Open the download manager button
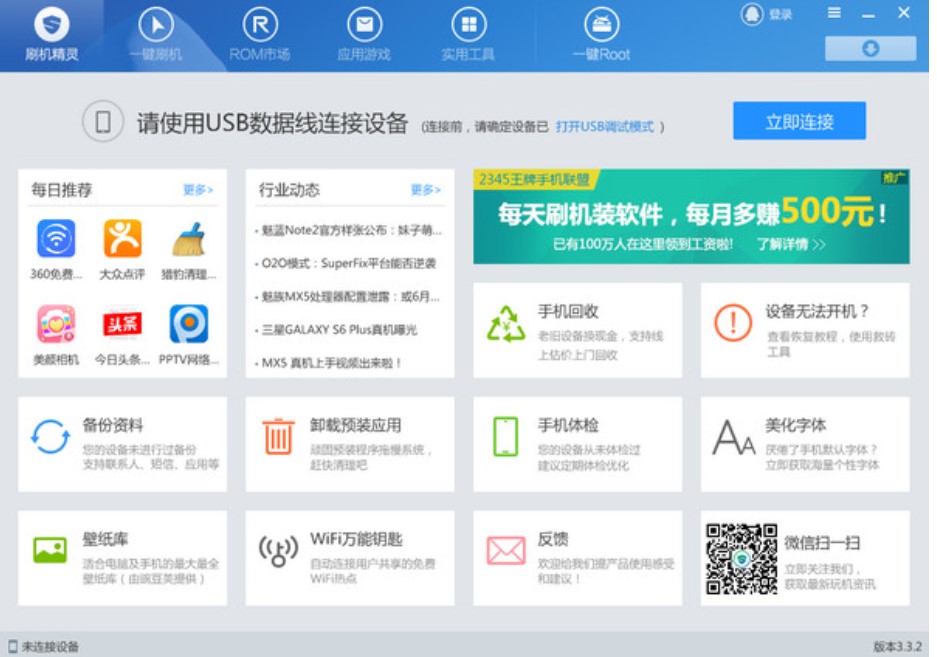 pyautogui.click(x=870, y=48)
